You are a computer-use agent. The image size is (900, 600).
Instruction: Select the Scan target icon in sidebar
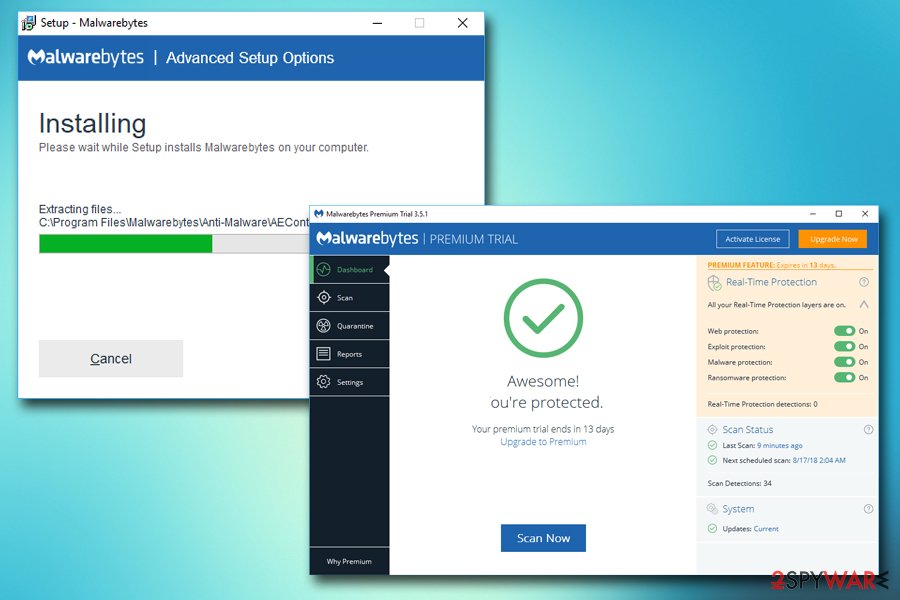click(x=324, y=297)
